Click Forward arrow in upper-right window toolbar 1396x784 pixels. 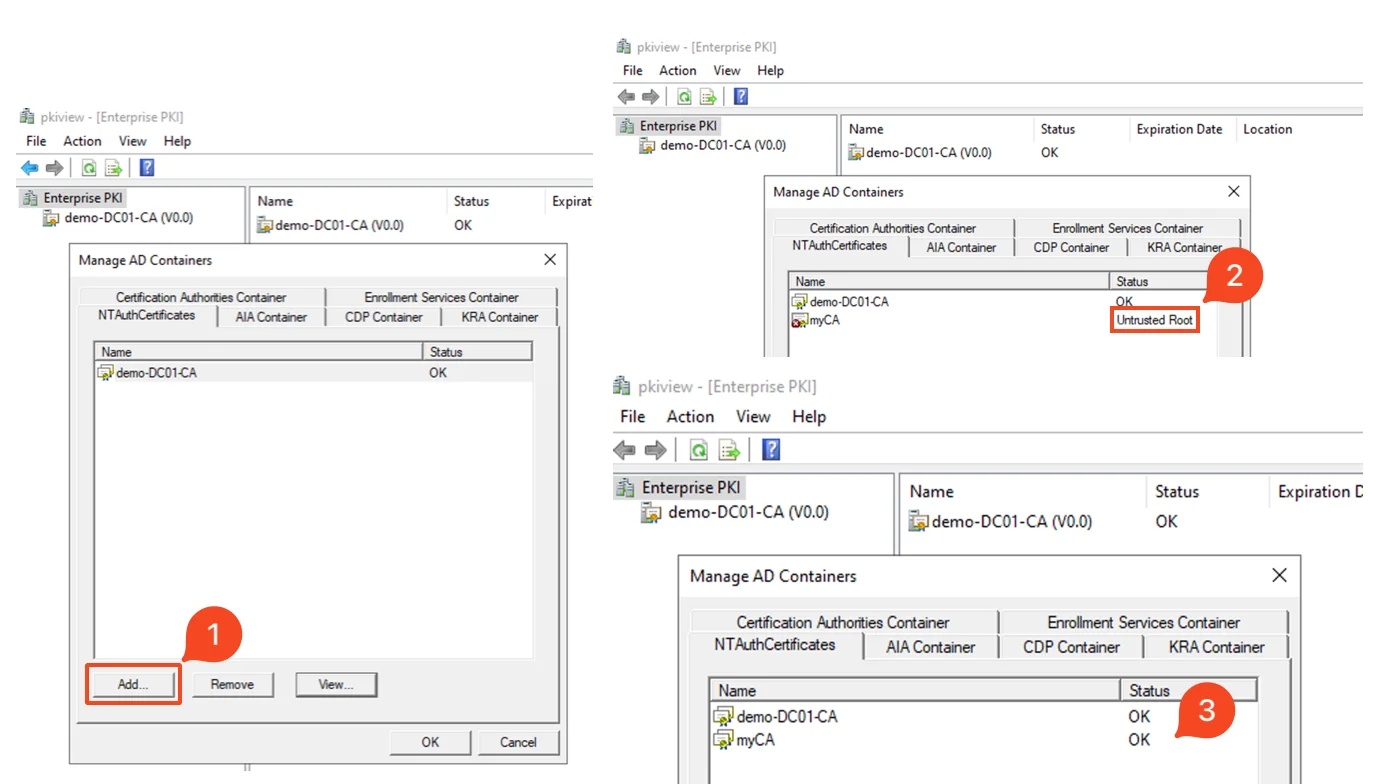pyautogui.click(x=651, y=97)
